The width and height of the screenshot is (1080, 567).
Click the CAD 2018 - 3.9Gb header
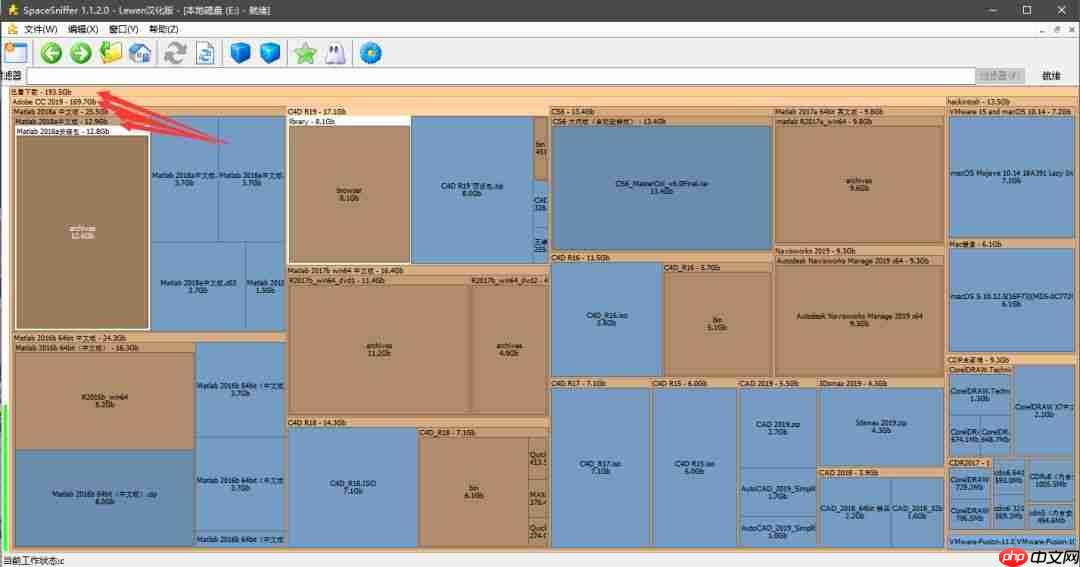tap(849, 473)
